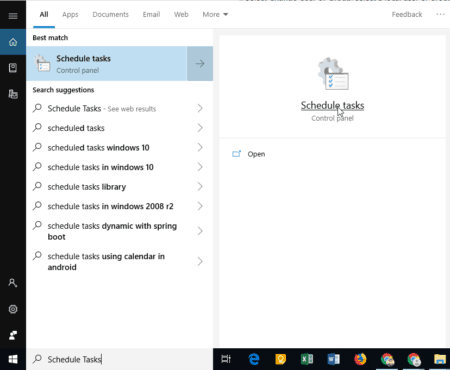Select the Open icon in the preview pane

(236, 154)
